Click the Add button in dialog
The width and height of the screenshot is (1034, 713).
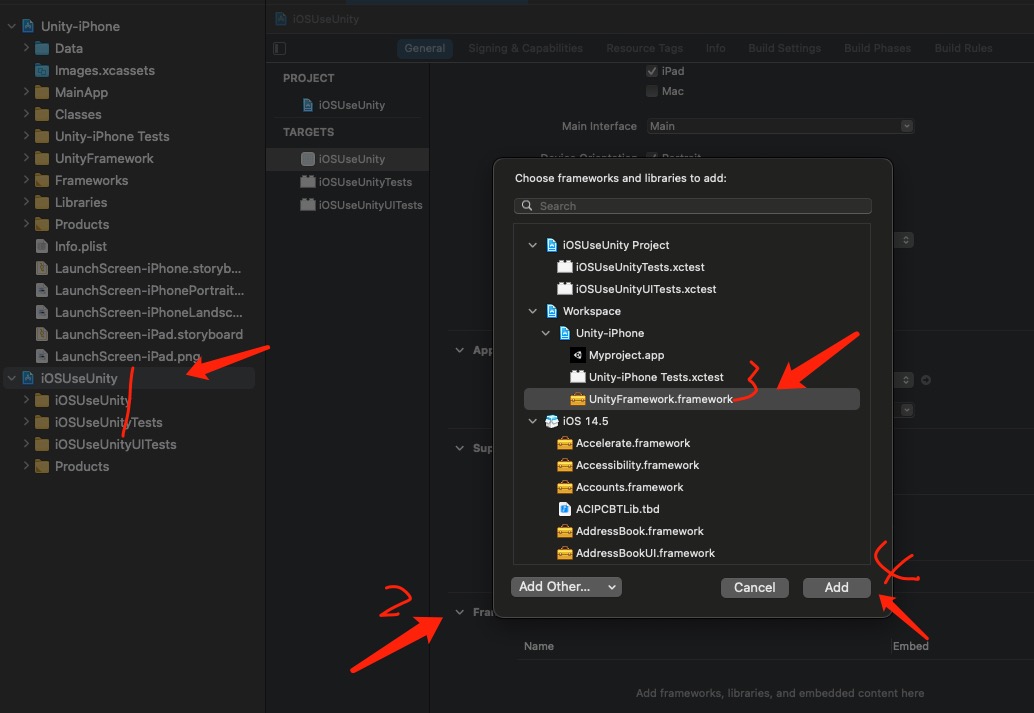click(x=836, y=587)
